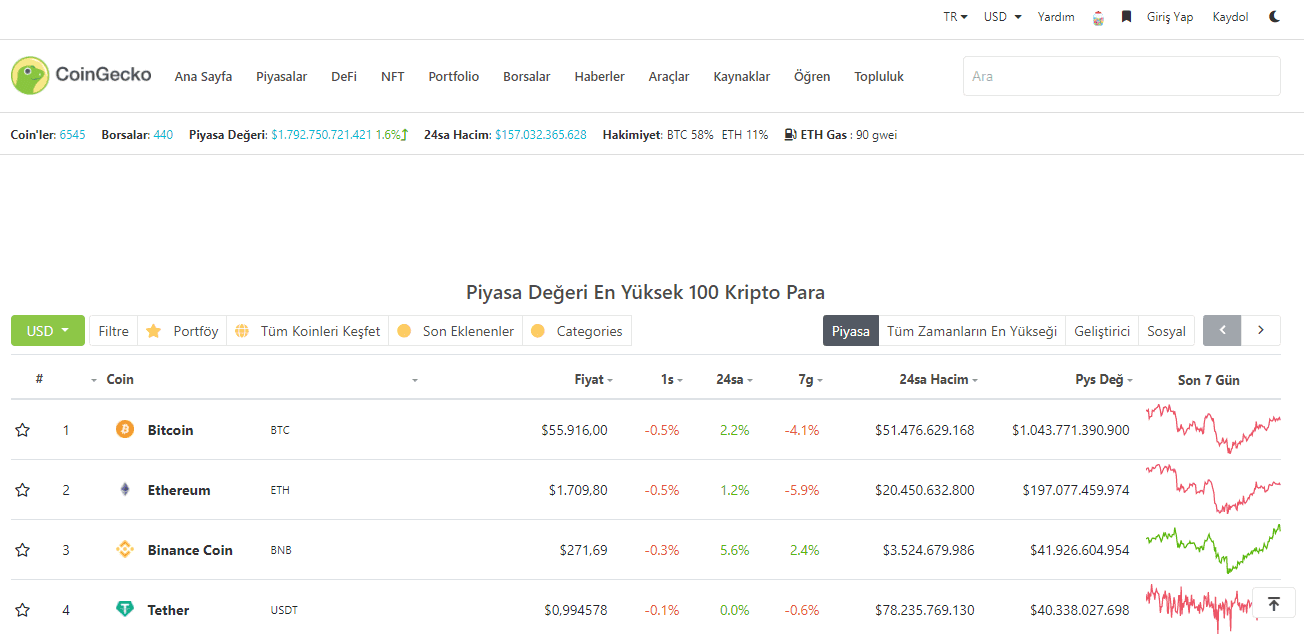This screenshot has width=1304, height=639.
Task: Open the Piyasalar menu
Action: (x=281, y=76)
